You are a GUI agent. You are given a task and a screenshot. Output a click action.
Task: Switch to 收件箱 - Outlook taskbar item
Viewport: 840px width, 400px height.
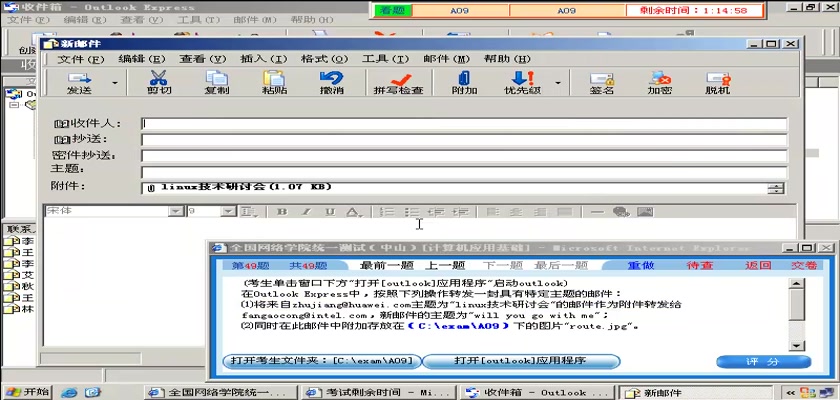point(536,393)
